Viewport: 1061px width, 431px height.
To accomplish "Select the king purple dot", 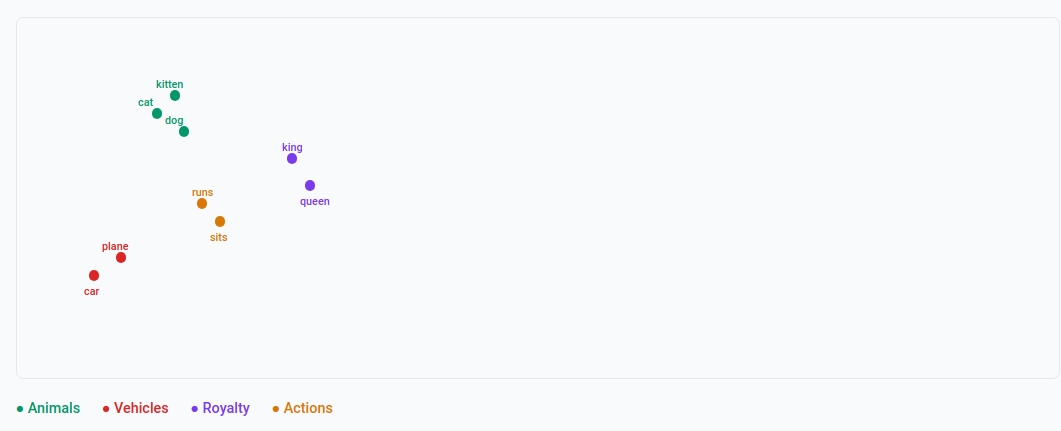I will pos(292,158).
